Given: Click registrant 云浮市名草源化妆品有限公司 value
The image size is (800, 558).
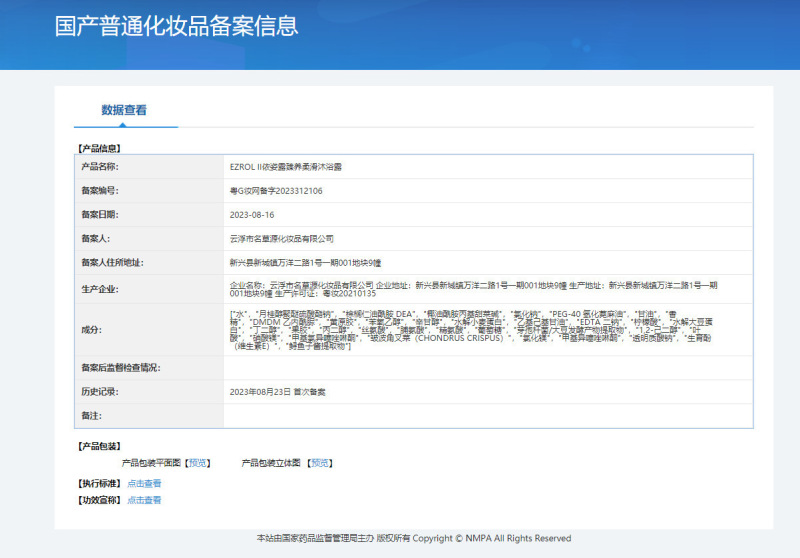Looking at the screenshot, I should (x=282, y=239).
